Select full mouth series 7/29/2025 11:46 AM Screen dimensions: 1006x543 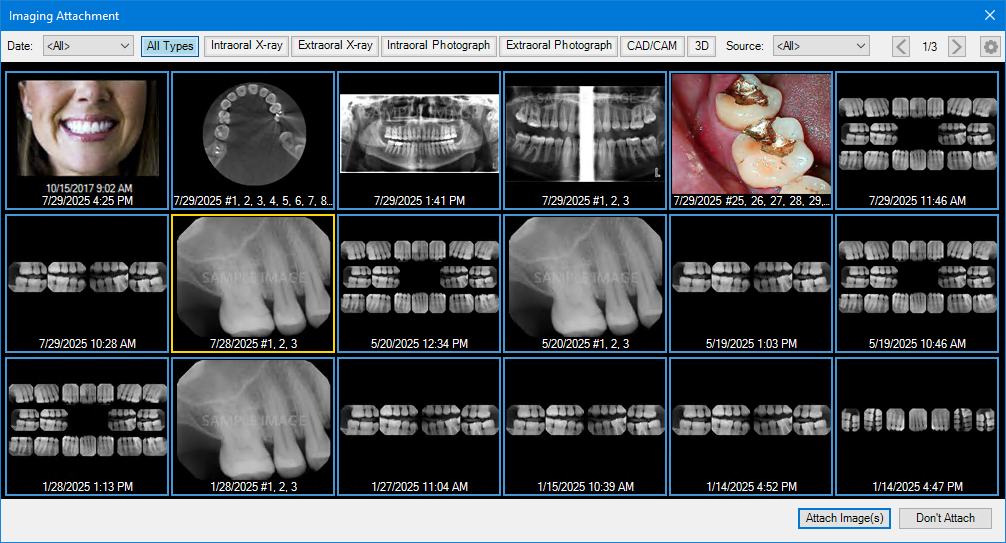coord(917,141)
